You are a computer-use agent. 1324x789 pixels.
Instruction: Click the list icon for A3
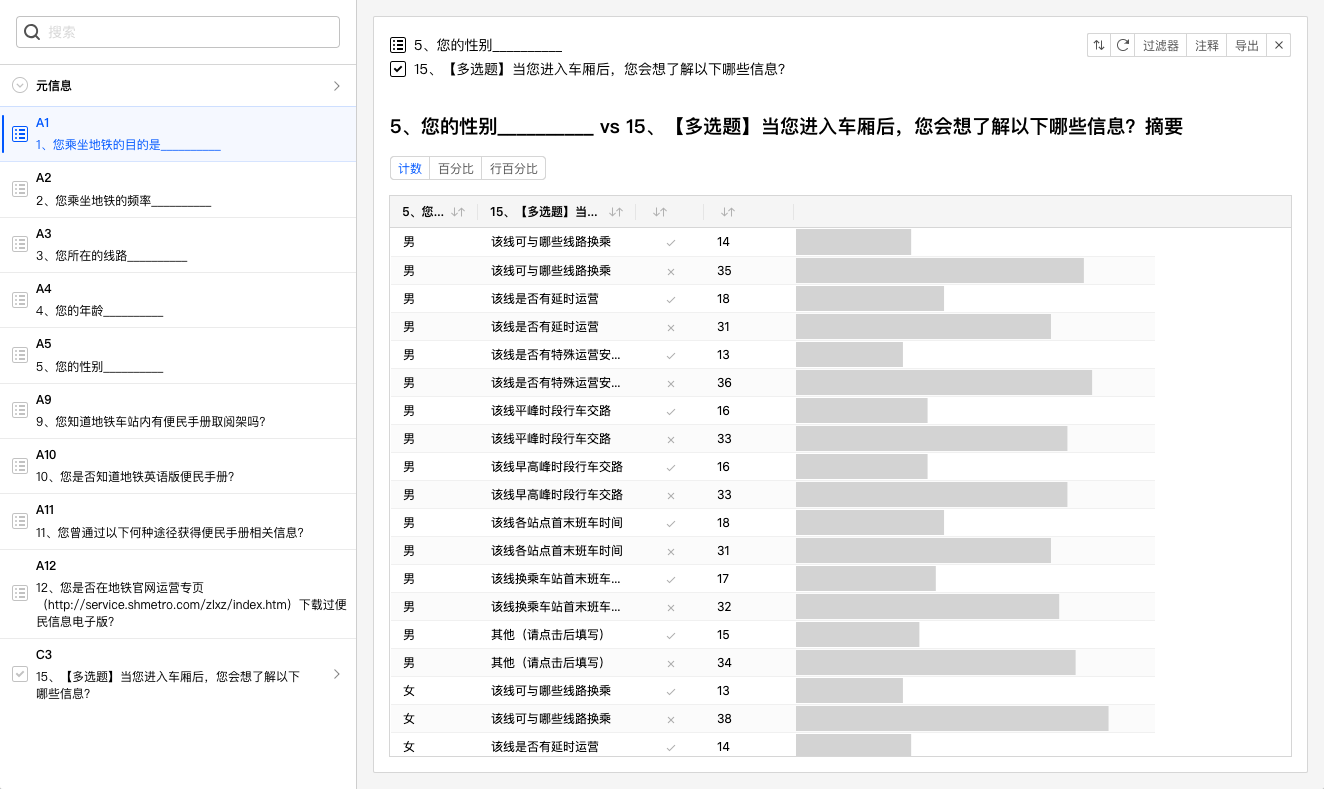pyautogui.click(x=19, y=244)
